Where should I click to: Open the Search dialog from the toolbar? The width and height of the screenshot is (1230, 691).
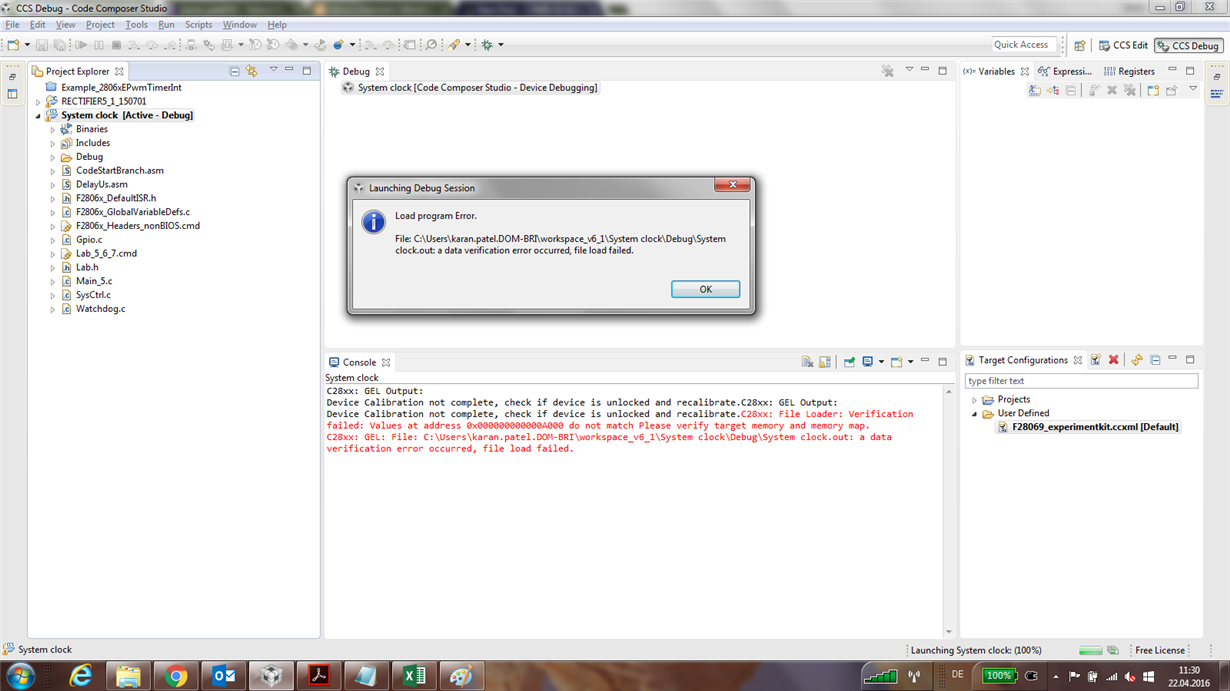coord(431,44)
